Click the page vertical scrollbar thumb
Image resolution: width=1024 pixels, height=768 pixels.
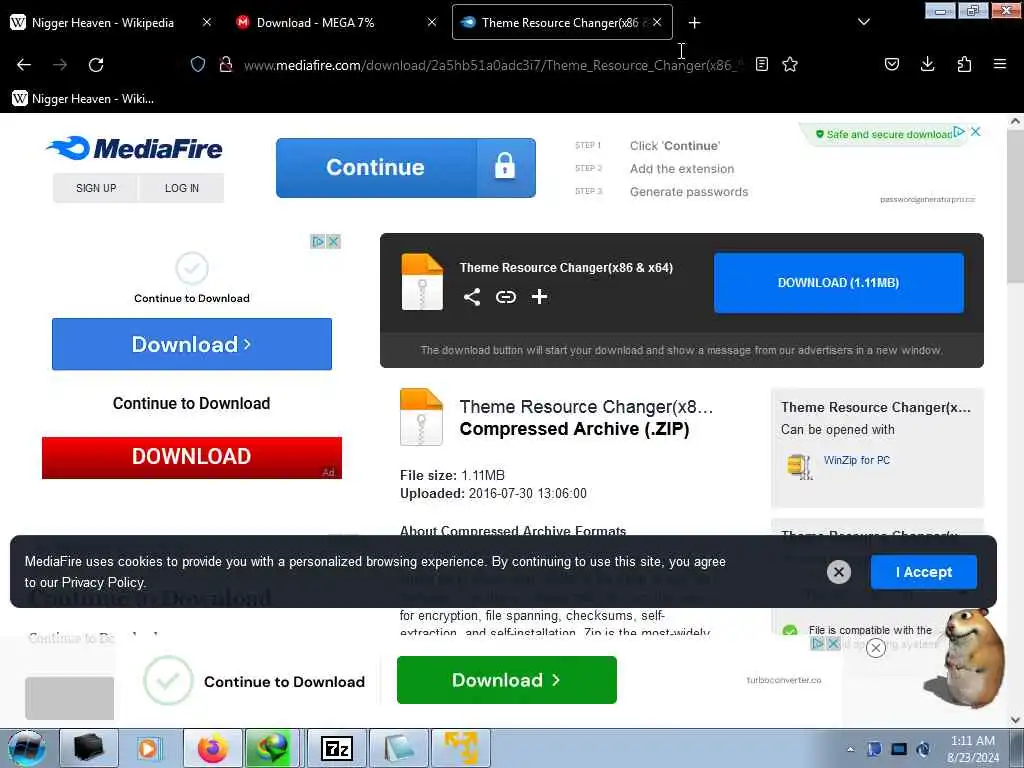pos(1015,206)
